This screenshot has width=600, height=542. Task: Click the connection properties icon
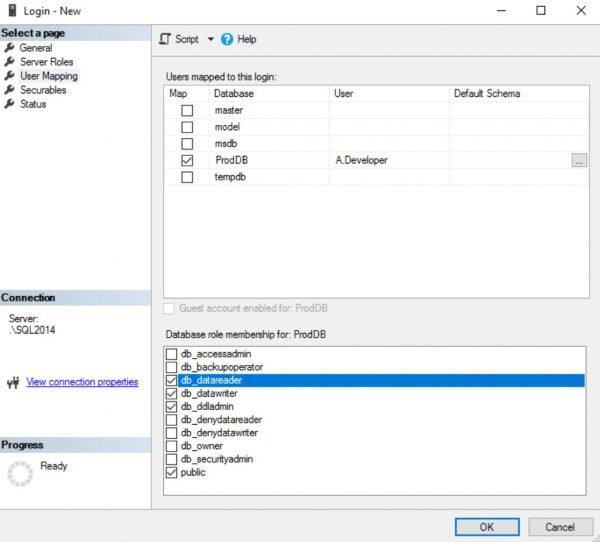point(14,382)
